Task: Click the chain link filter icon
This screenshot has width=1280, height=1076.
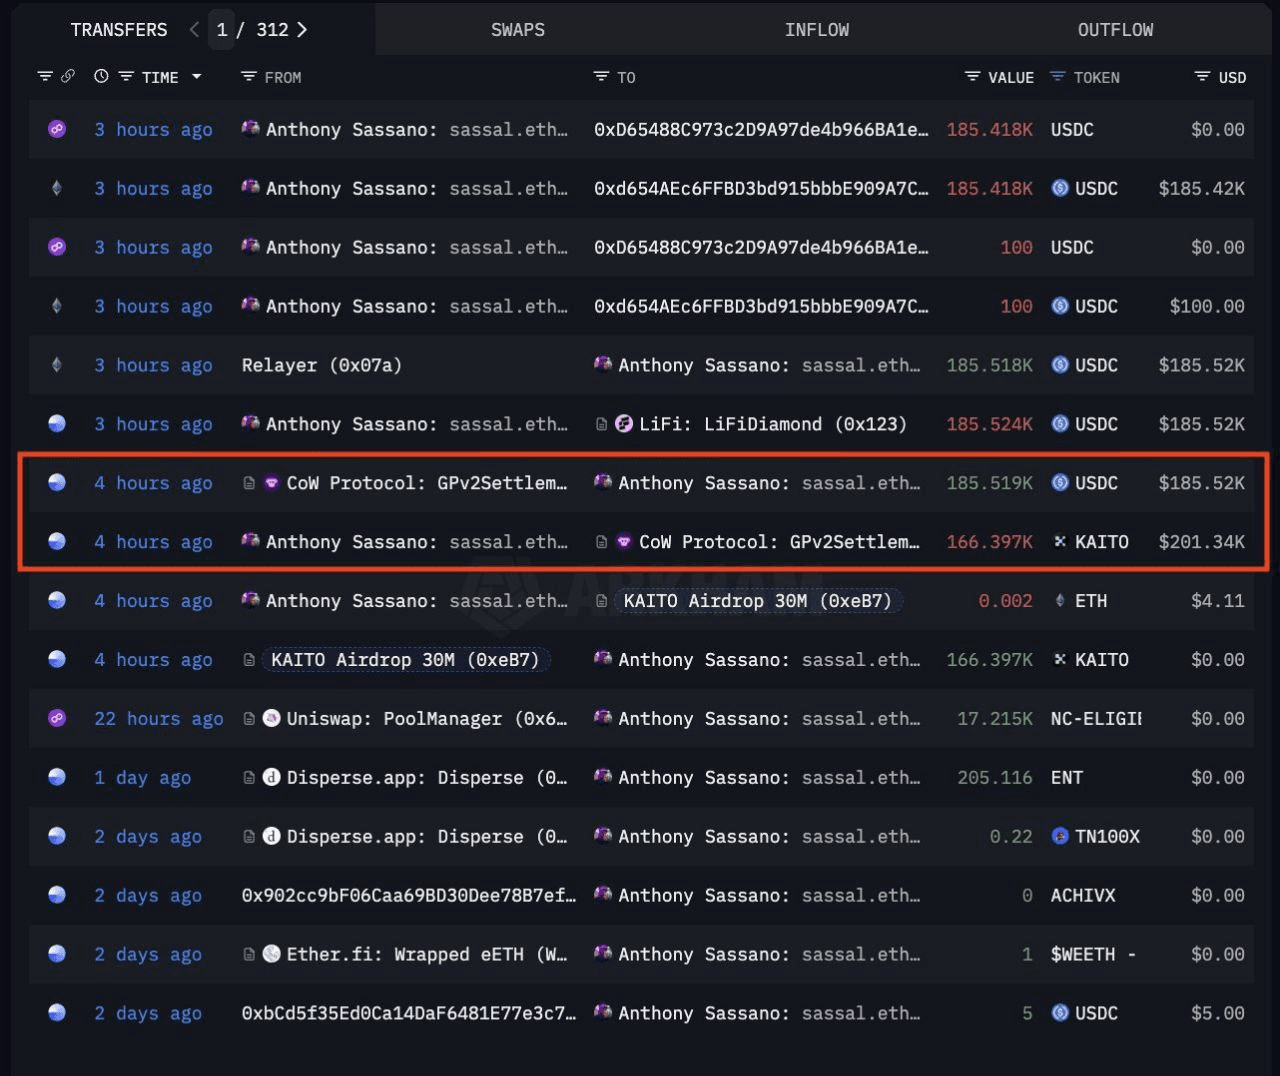Action: coord(68,76)
